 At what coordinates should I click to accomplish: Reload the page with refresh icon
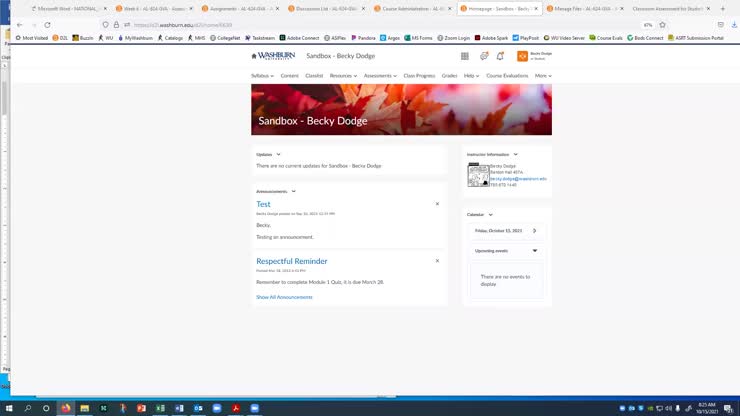pos(47,25)
